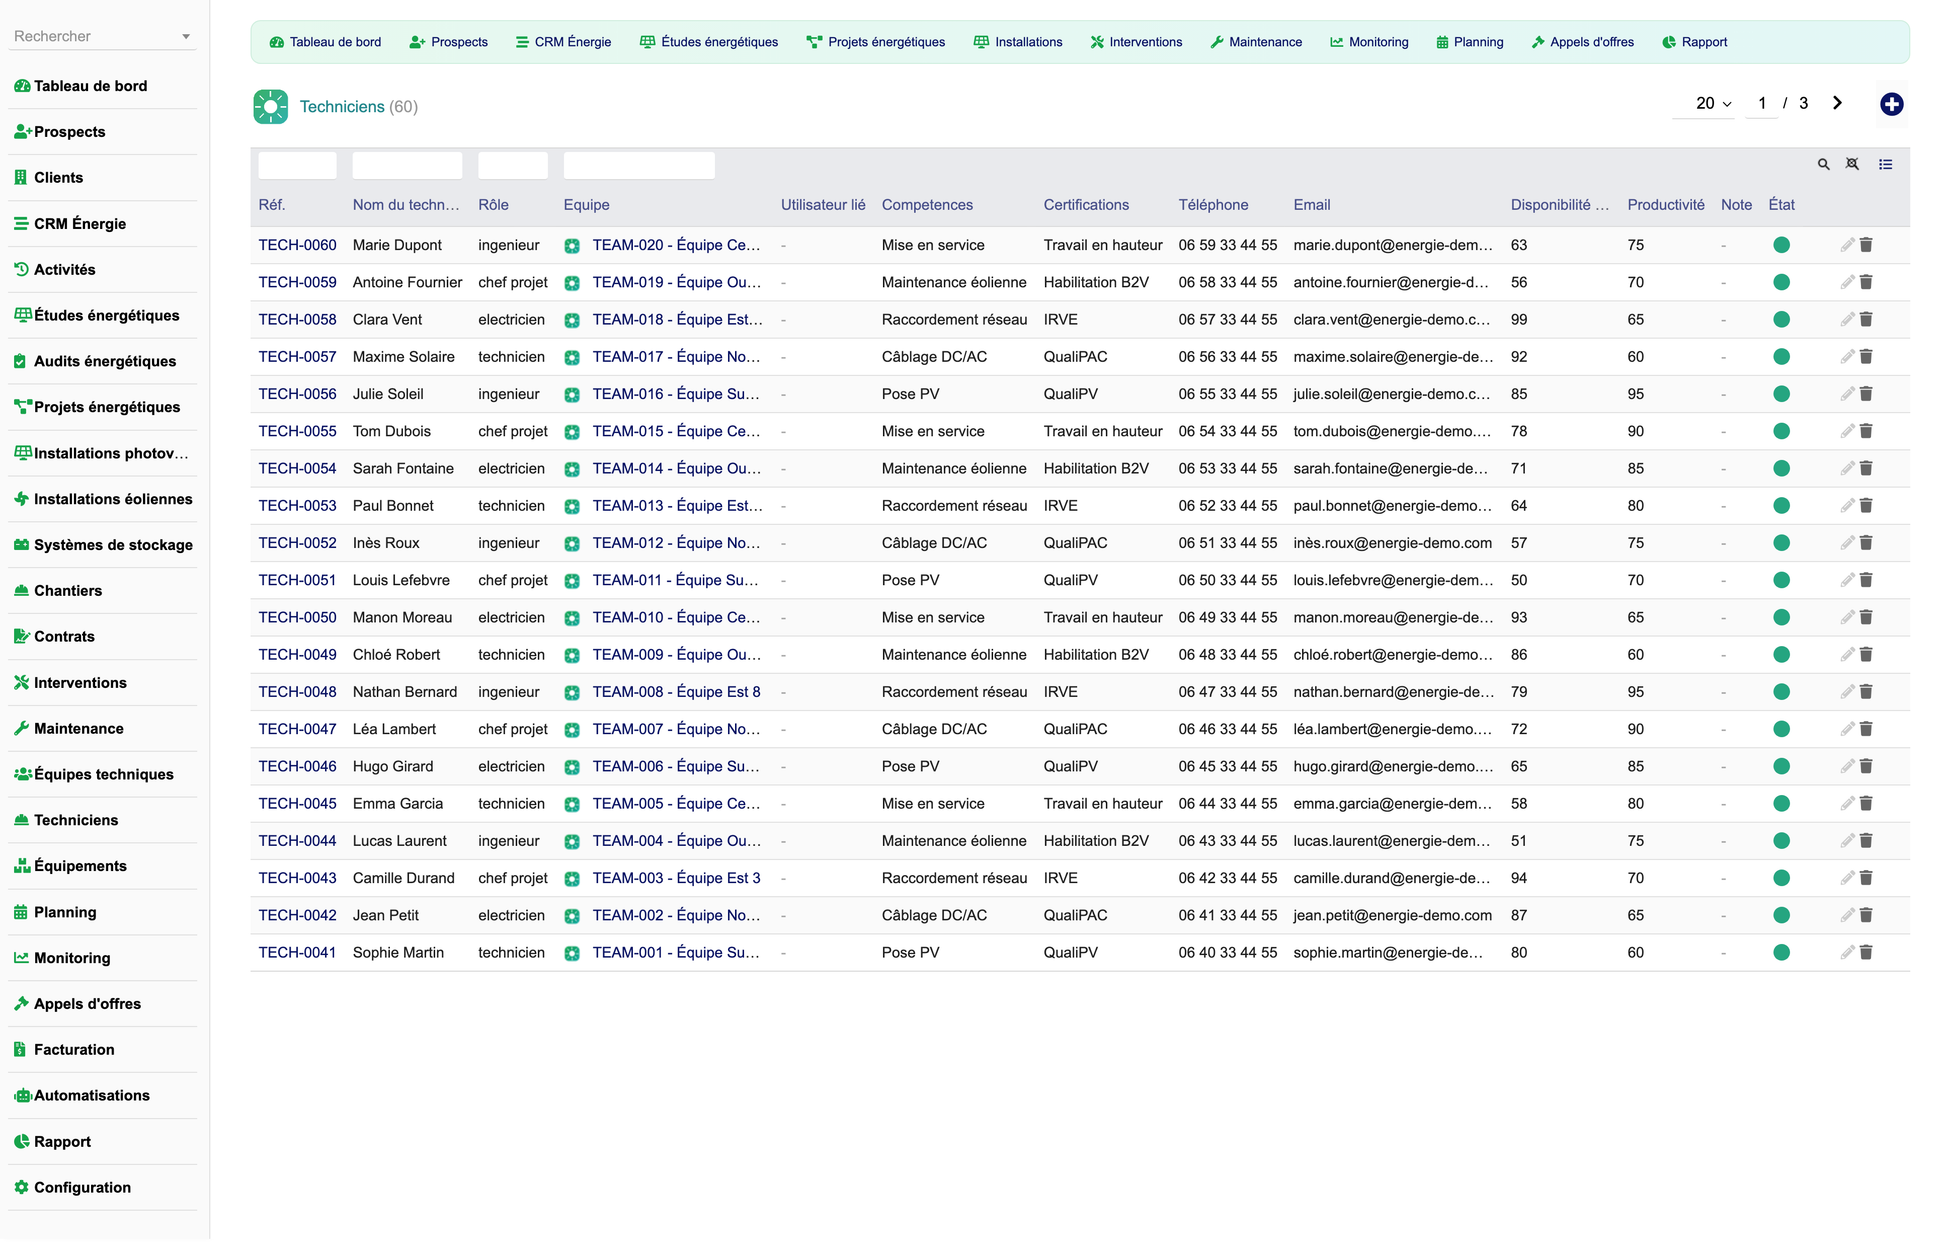Click the current page number field
Screen dimensions: 1946x1259
(1762, 103)
